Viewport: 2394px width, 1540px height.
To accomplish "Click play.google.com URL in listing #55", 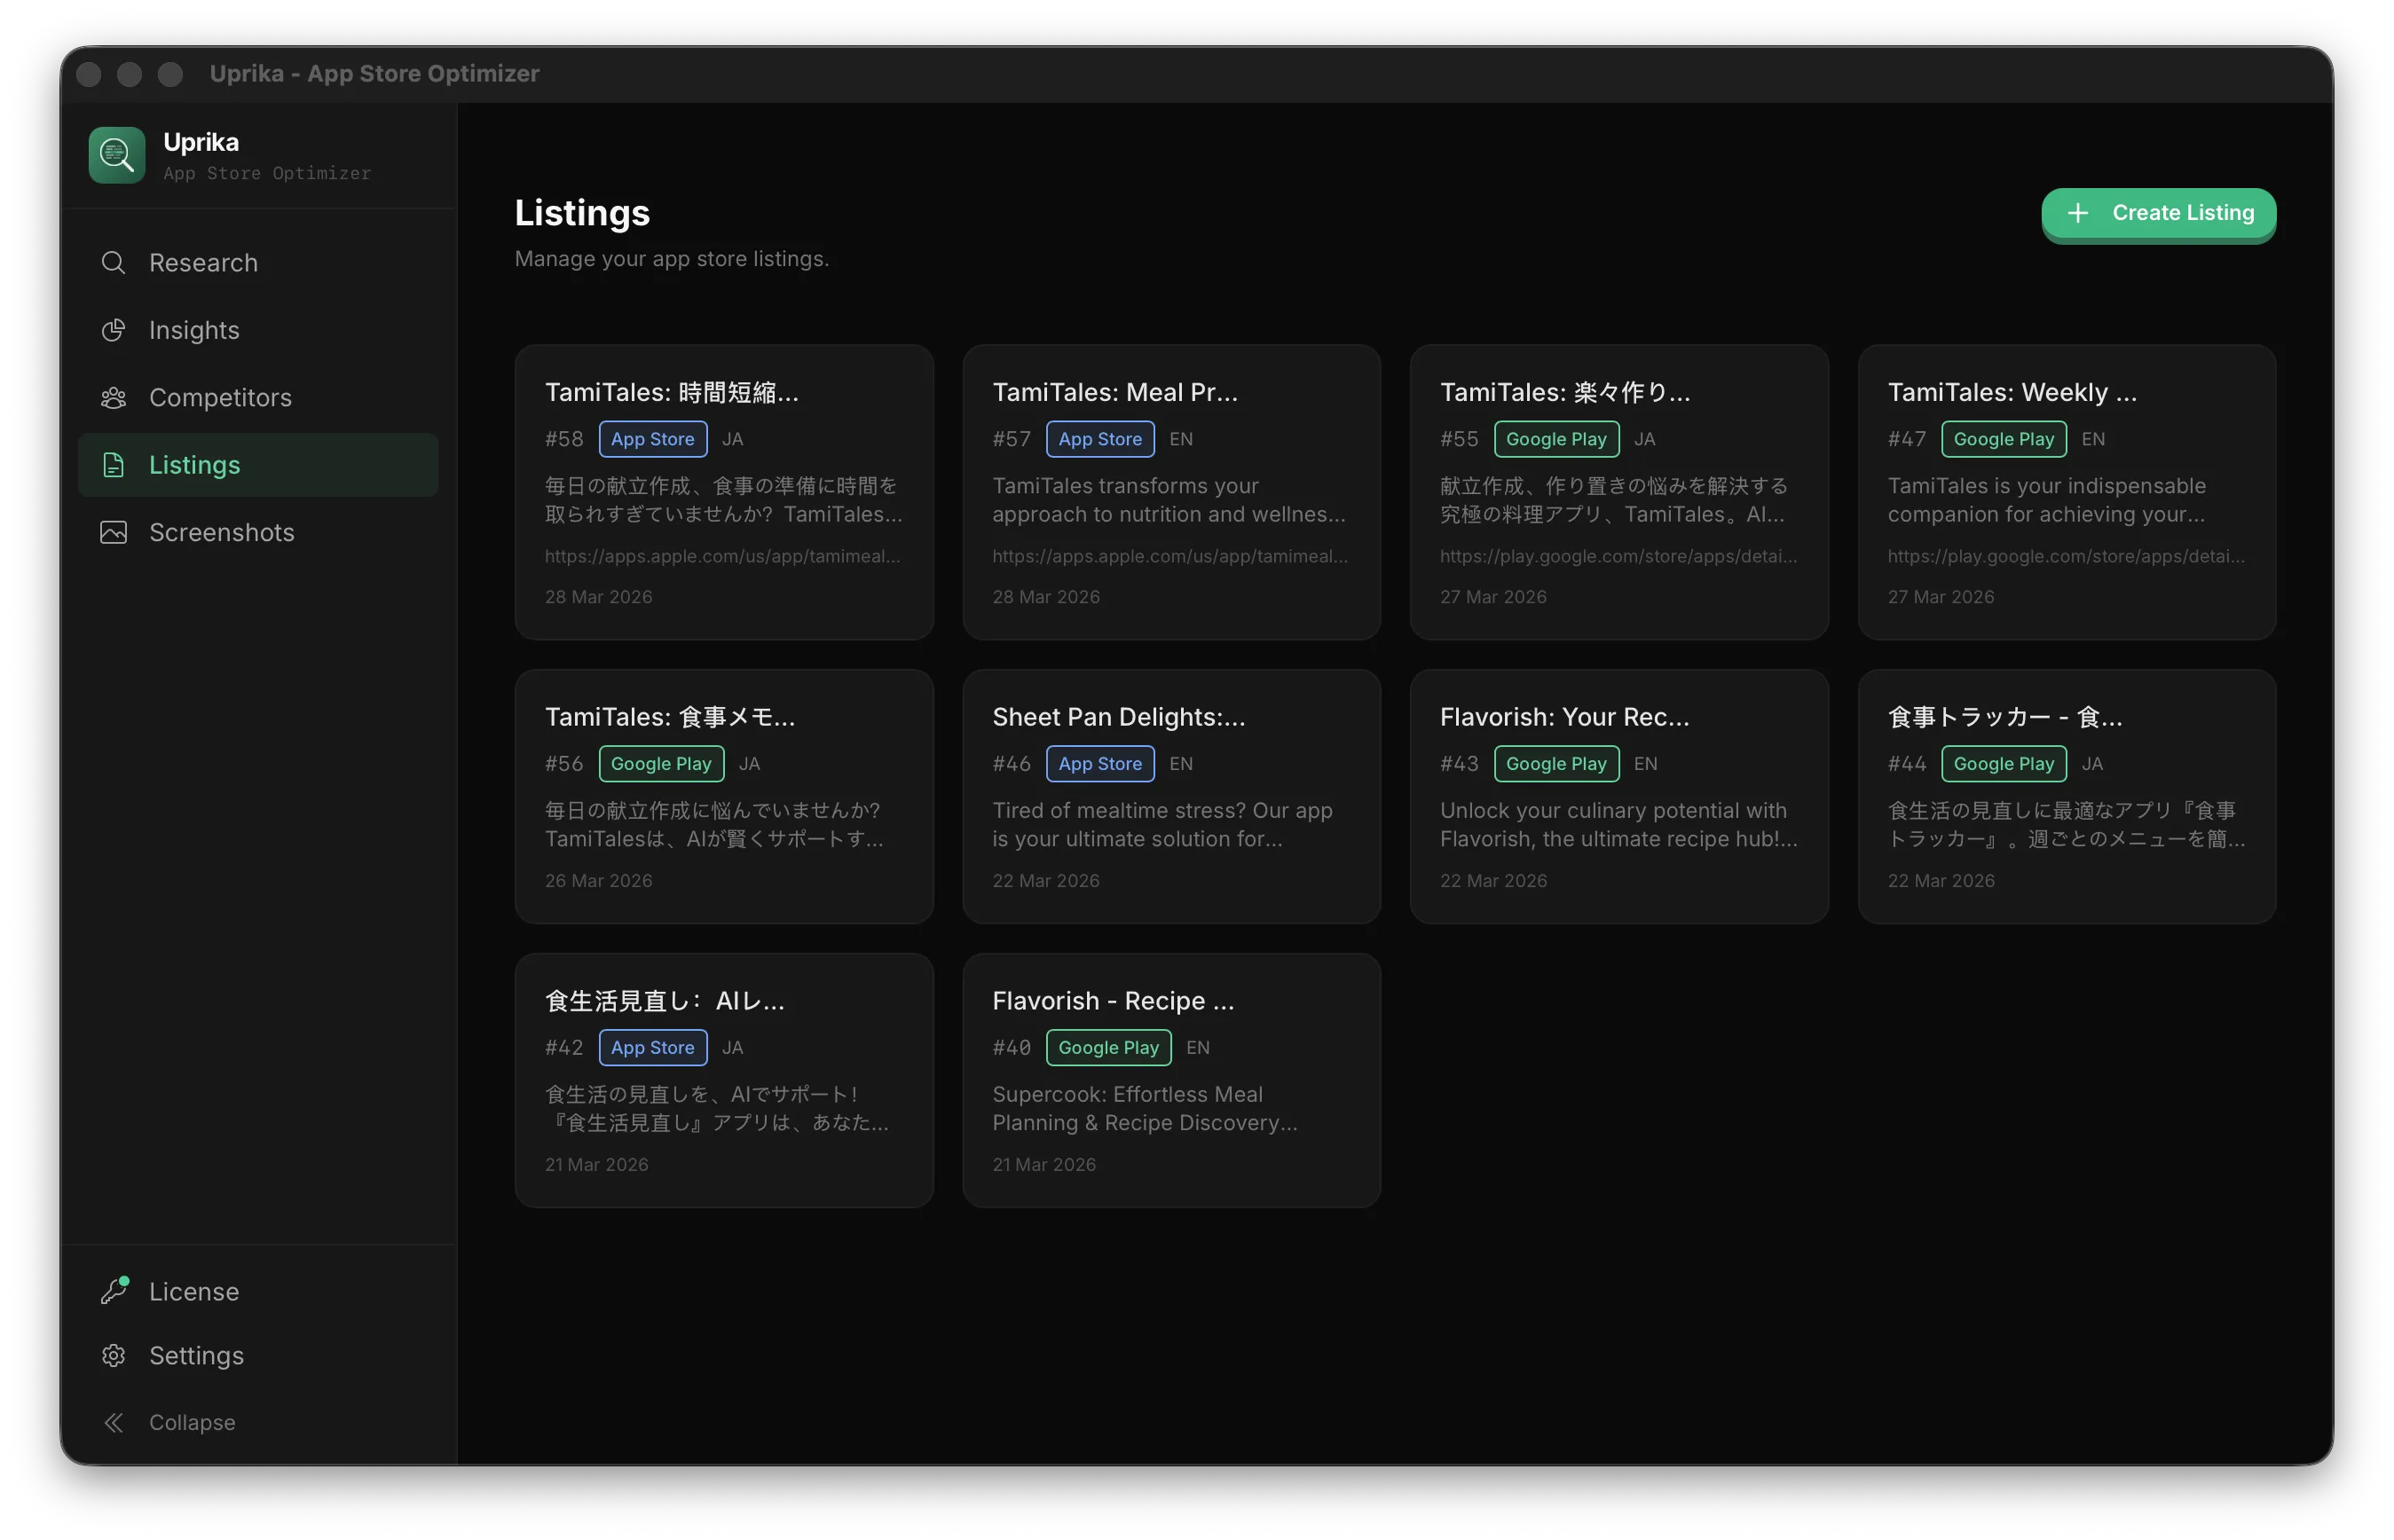I will tap(1618, 556).
